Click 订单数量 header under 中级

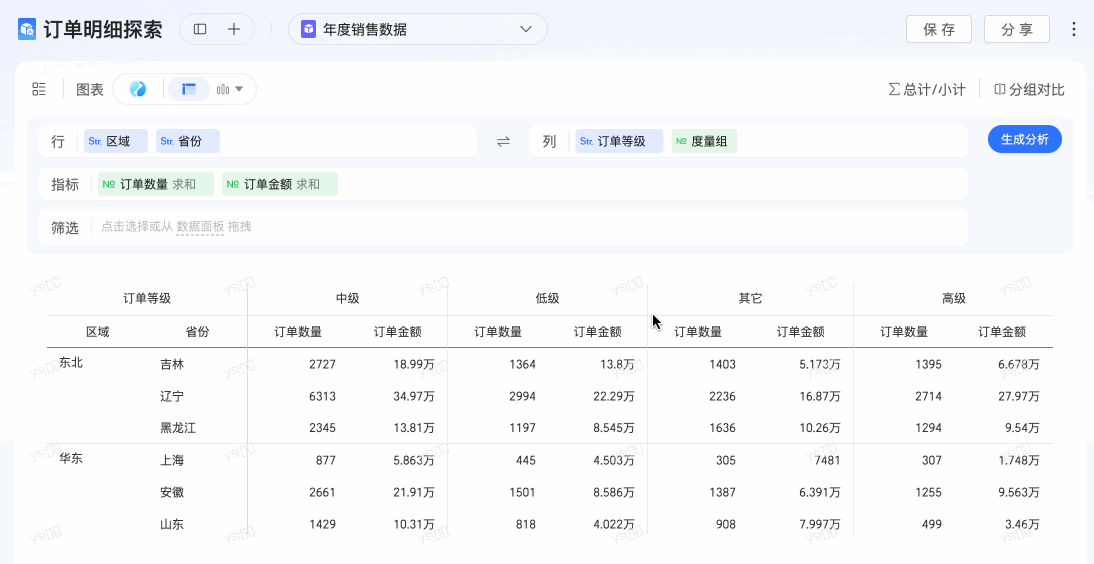point(298,332)
